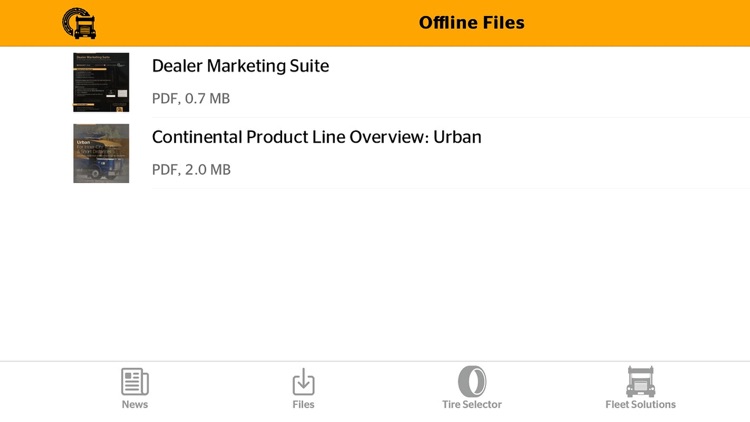Image resolution: width=750 pixels, height=422 pixels.
Task: Open the Fleet Solutions truck icon
Action: click(640, 381)
